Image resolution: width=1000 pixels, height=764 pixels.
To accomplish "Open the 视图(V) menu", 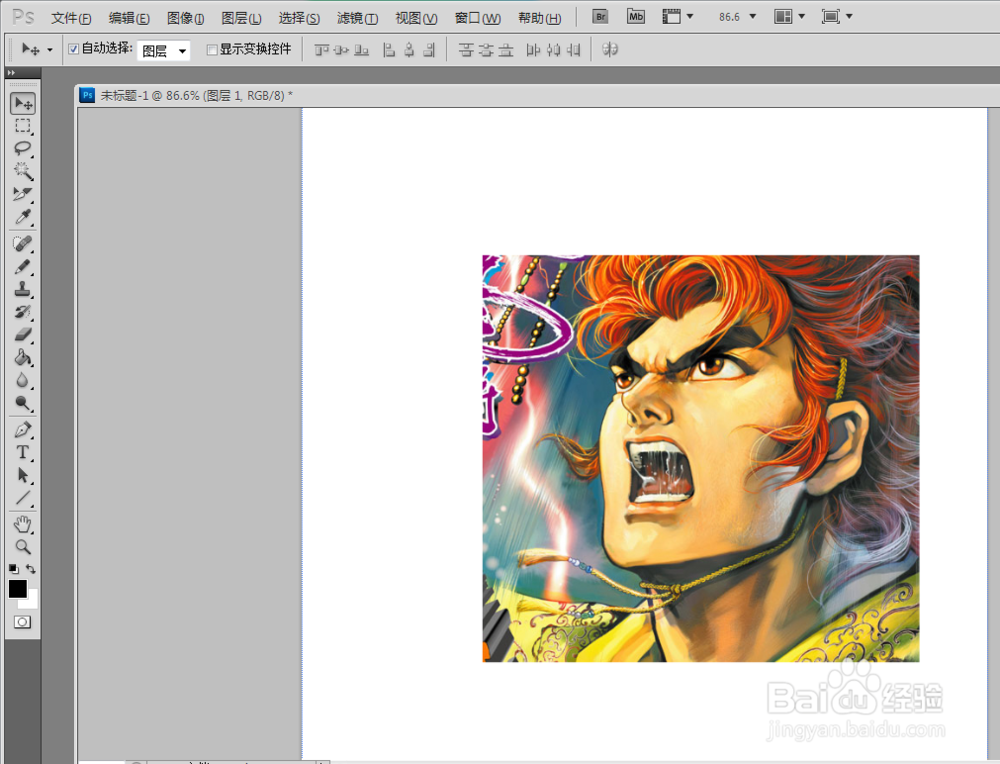I will pos(416,18).
